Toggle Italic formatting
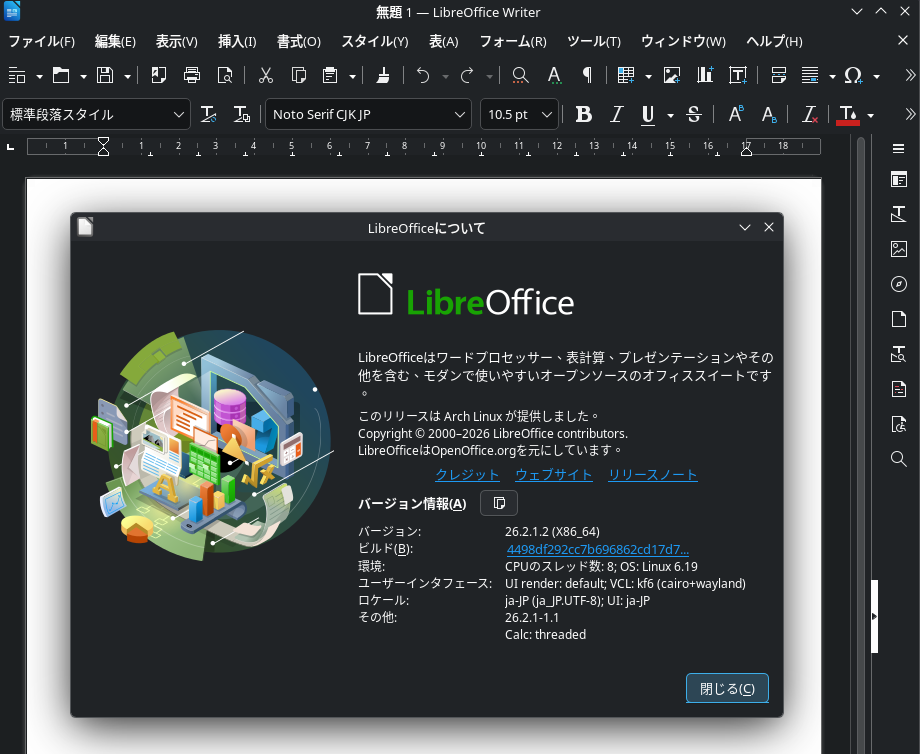The height and width of the screenshot is (754, 920). pyautogui.click(x=617, y=115)
